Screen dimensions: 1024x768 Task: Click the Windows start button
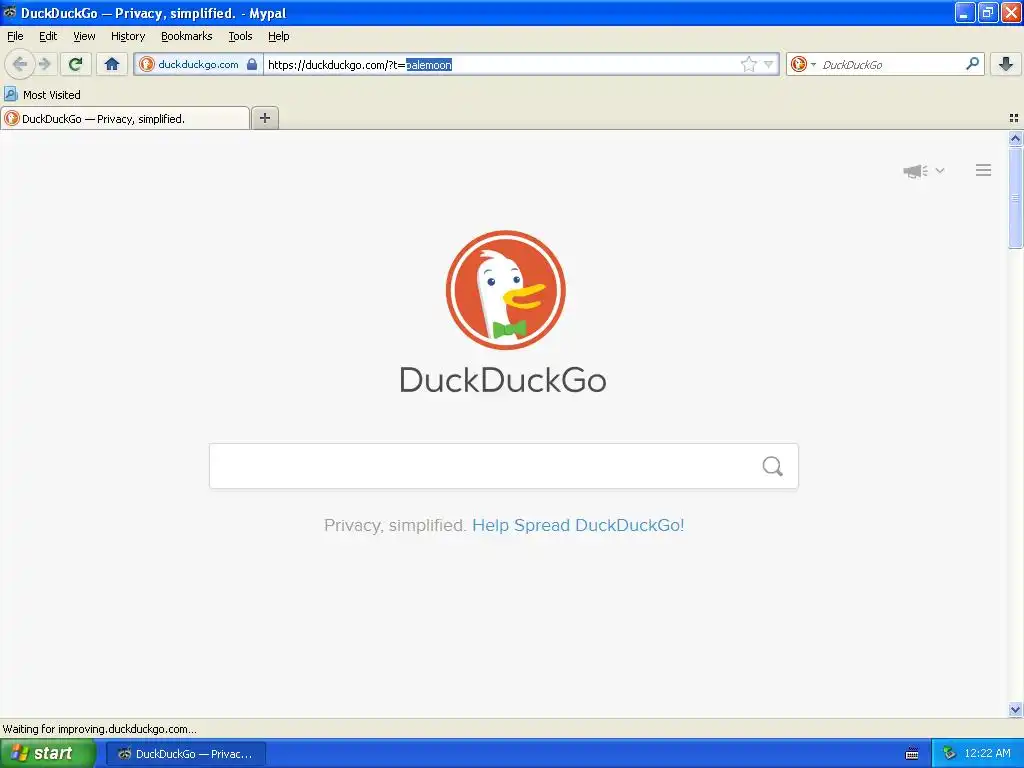[x=48, y=753]
